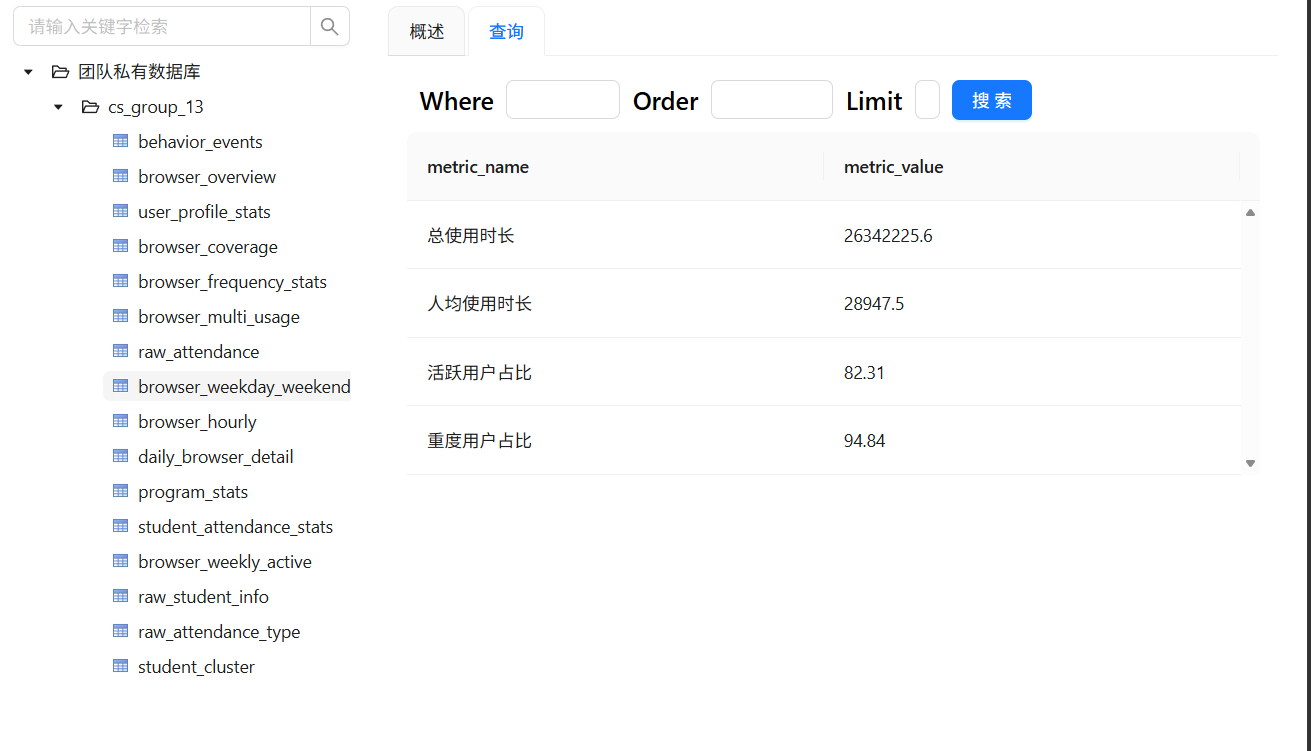Select raw_attendance in the tree
The height and width of the screenshot is (751, 1311).
pos(198,352)
